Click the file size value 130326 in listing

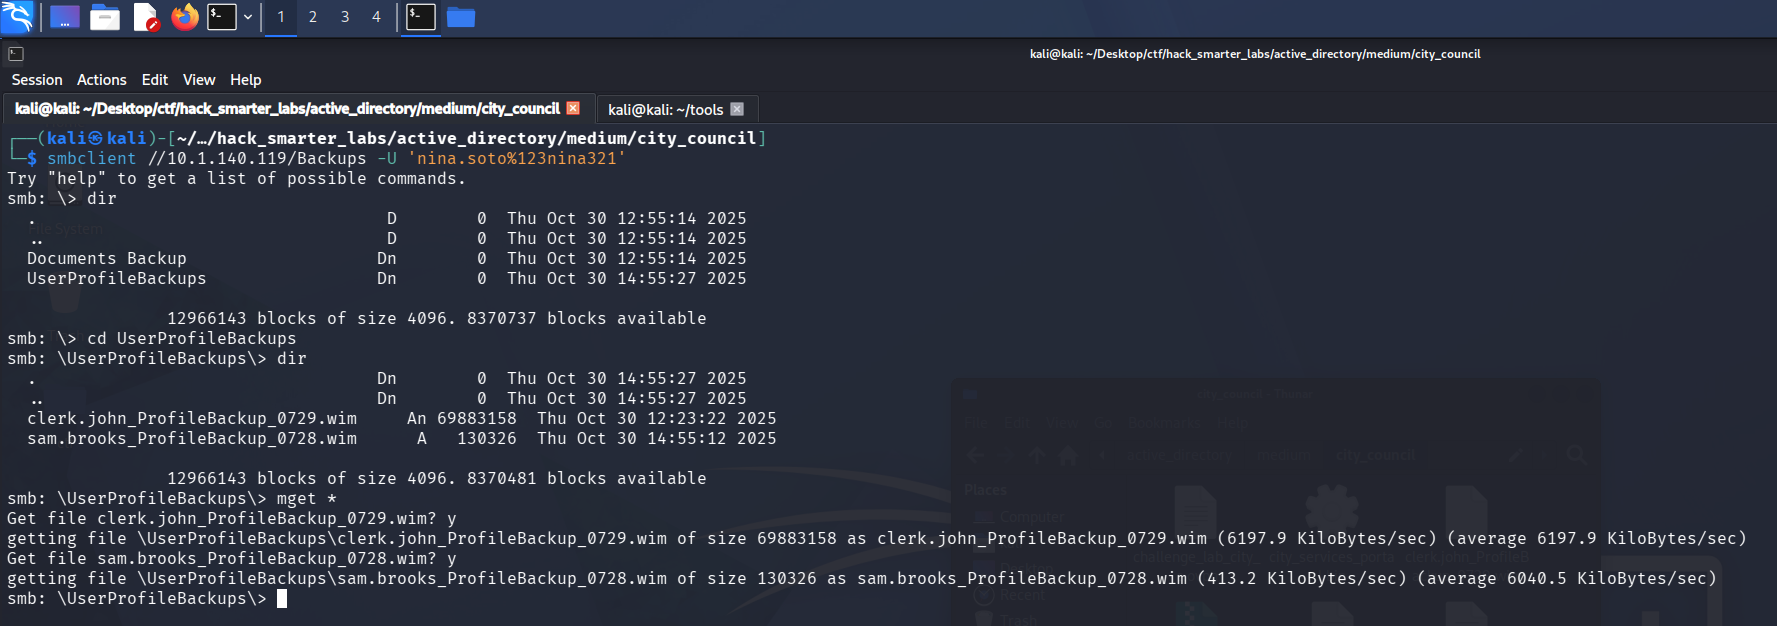487,438
